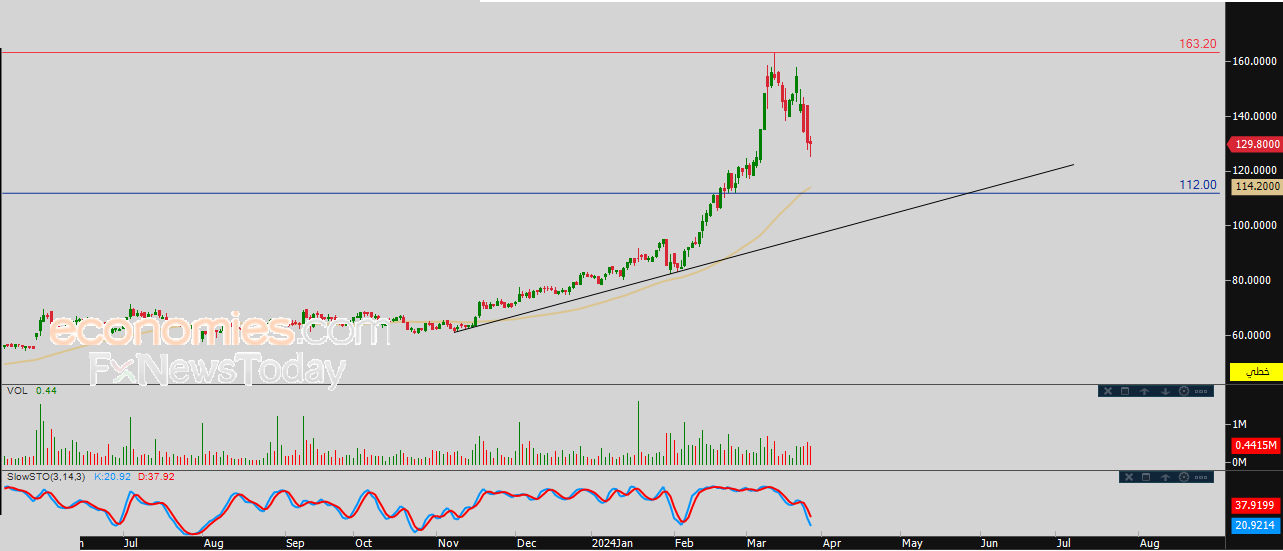Click the 114.2000 moving average tag
Image resolution: width=1283 pixels, height=551 pixels.
tap(1257, 186)
